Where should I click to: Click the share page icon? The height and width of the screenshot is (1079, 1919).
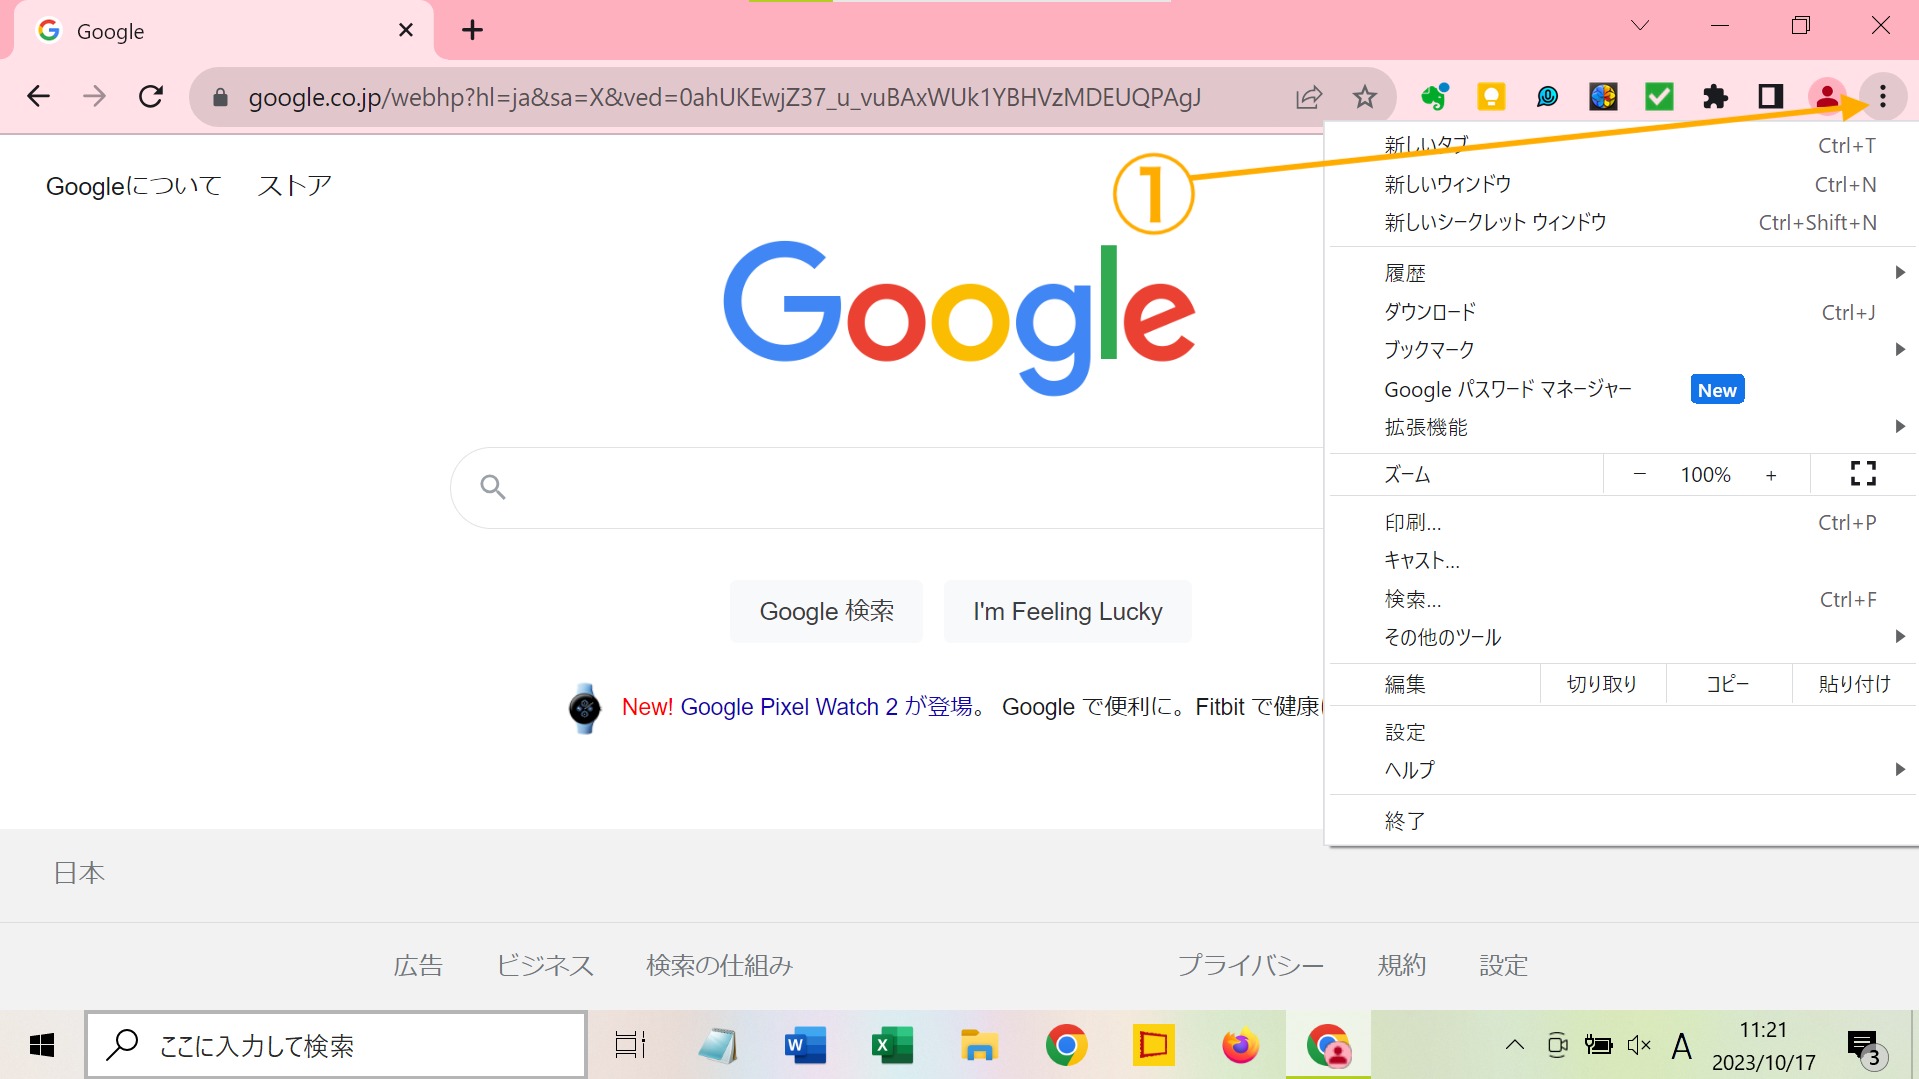tap(1309, 97)
